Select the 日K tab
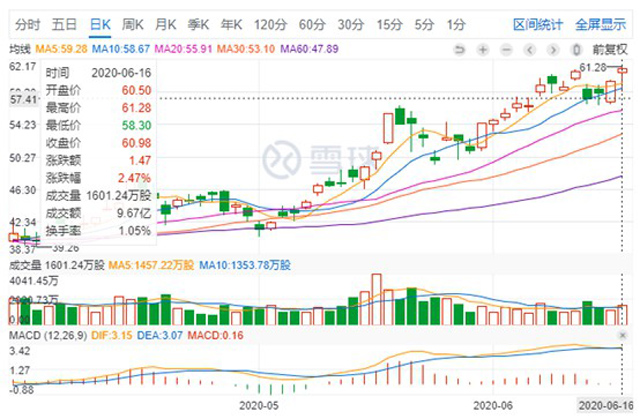Screen dimensions: 640x419 coord(100,24)
